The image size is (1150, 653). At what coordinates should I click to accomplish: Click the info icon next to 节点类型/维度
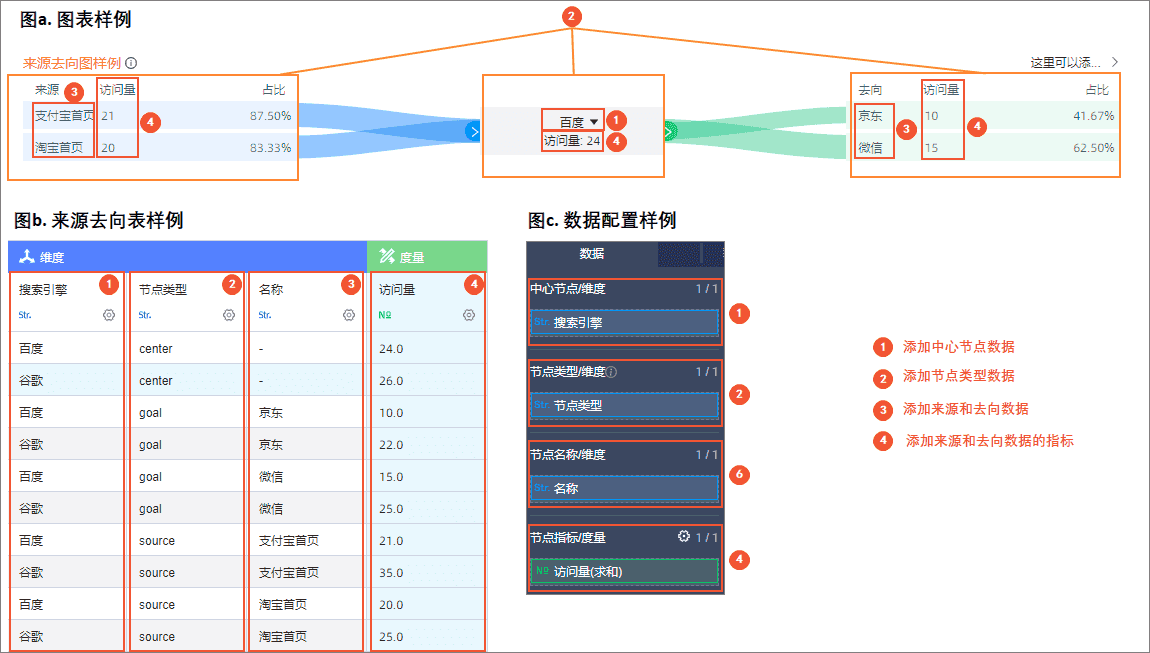[x=611, y=372]
